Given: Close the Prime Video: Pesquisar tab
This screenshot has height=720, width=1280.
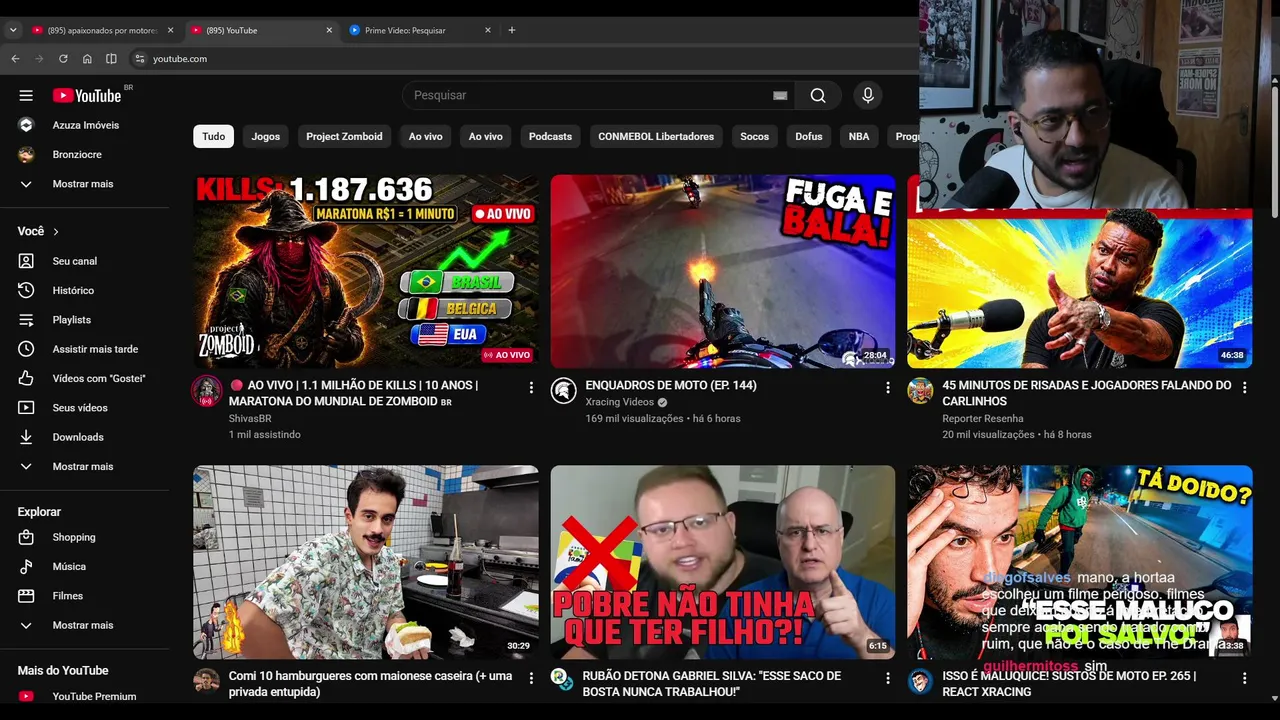Looking at the screenshot, I should [x=488, y=30].
